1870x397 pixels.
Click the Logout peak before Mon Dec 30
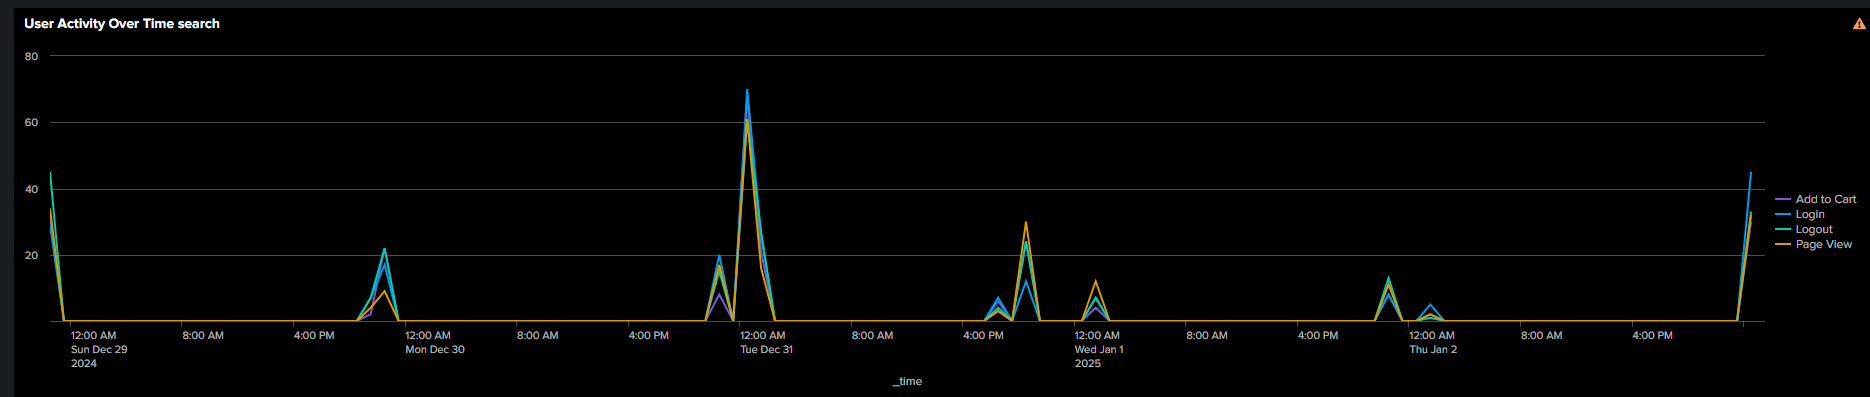coord(384,249)
